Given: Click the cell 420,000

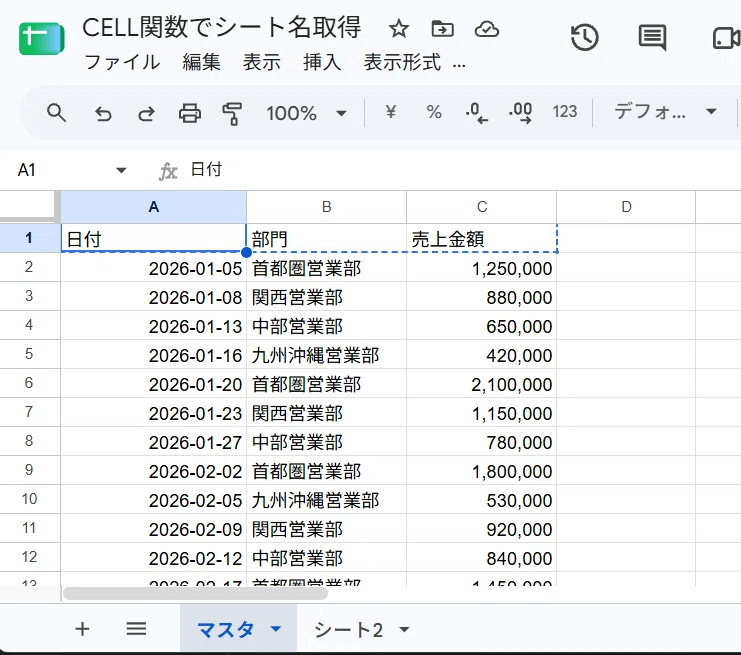Looking at the screenshot, I should (x=482, y=355).
